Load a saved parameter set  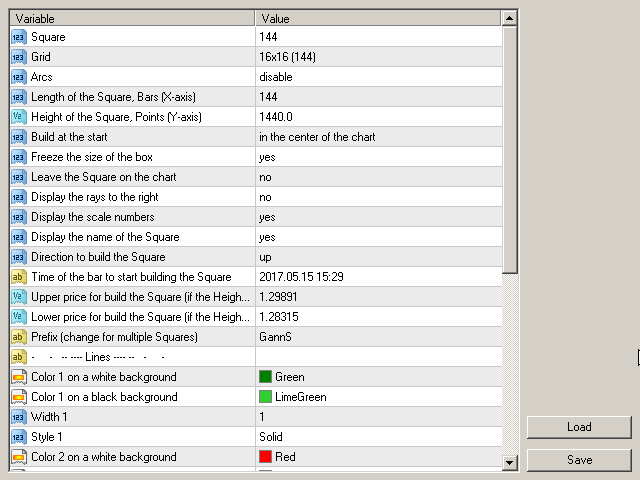click(x=579, y=427)
